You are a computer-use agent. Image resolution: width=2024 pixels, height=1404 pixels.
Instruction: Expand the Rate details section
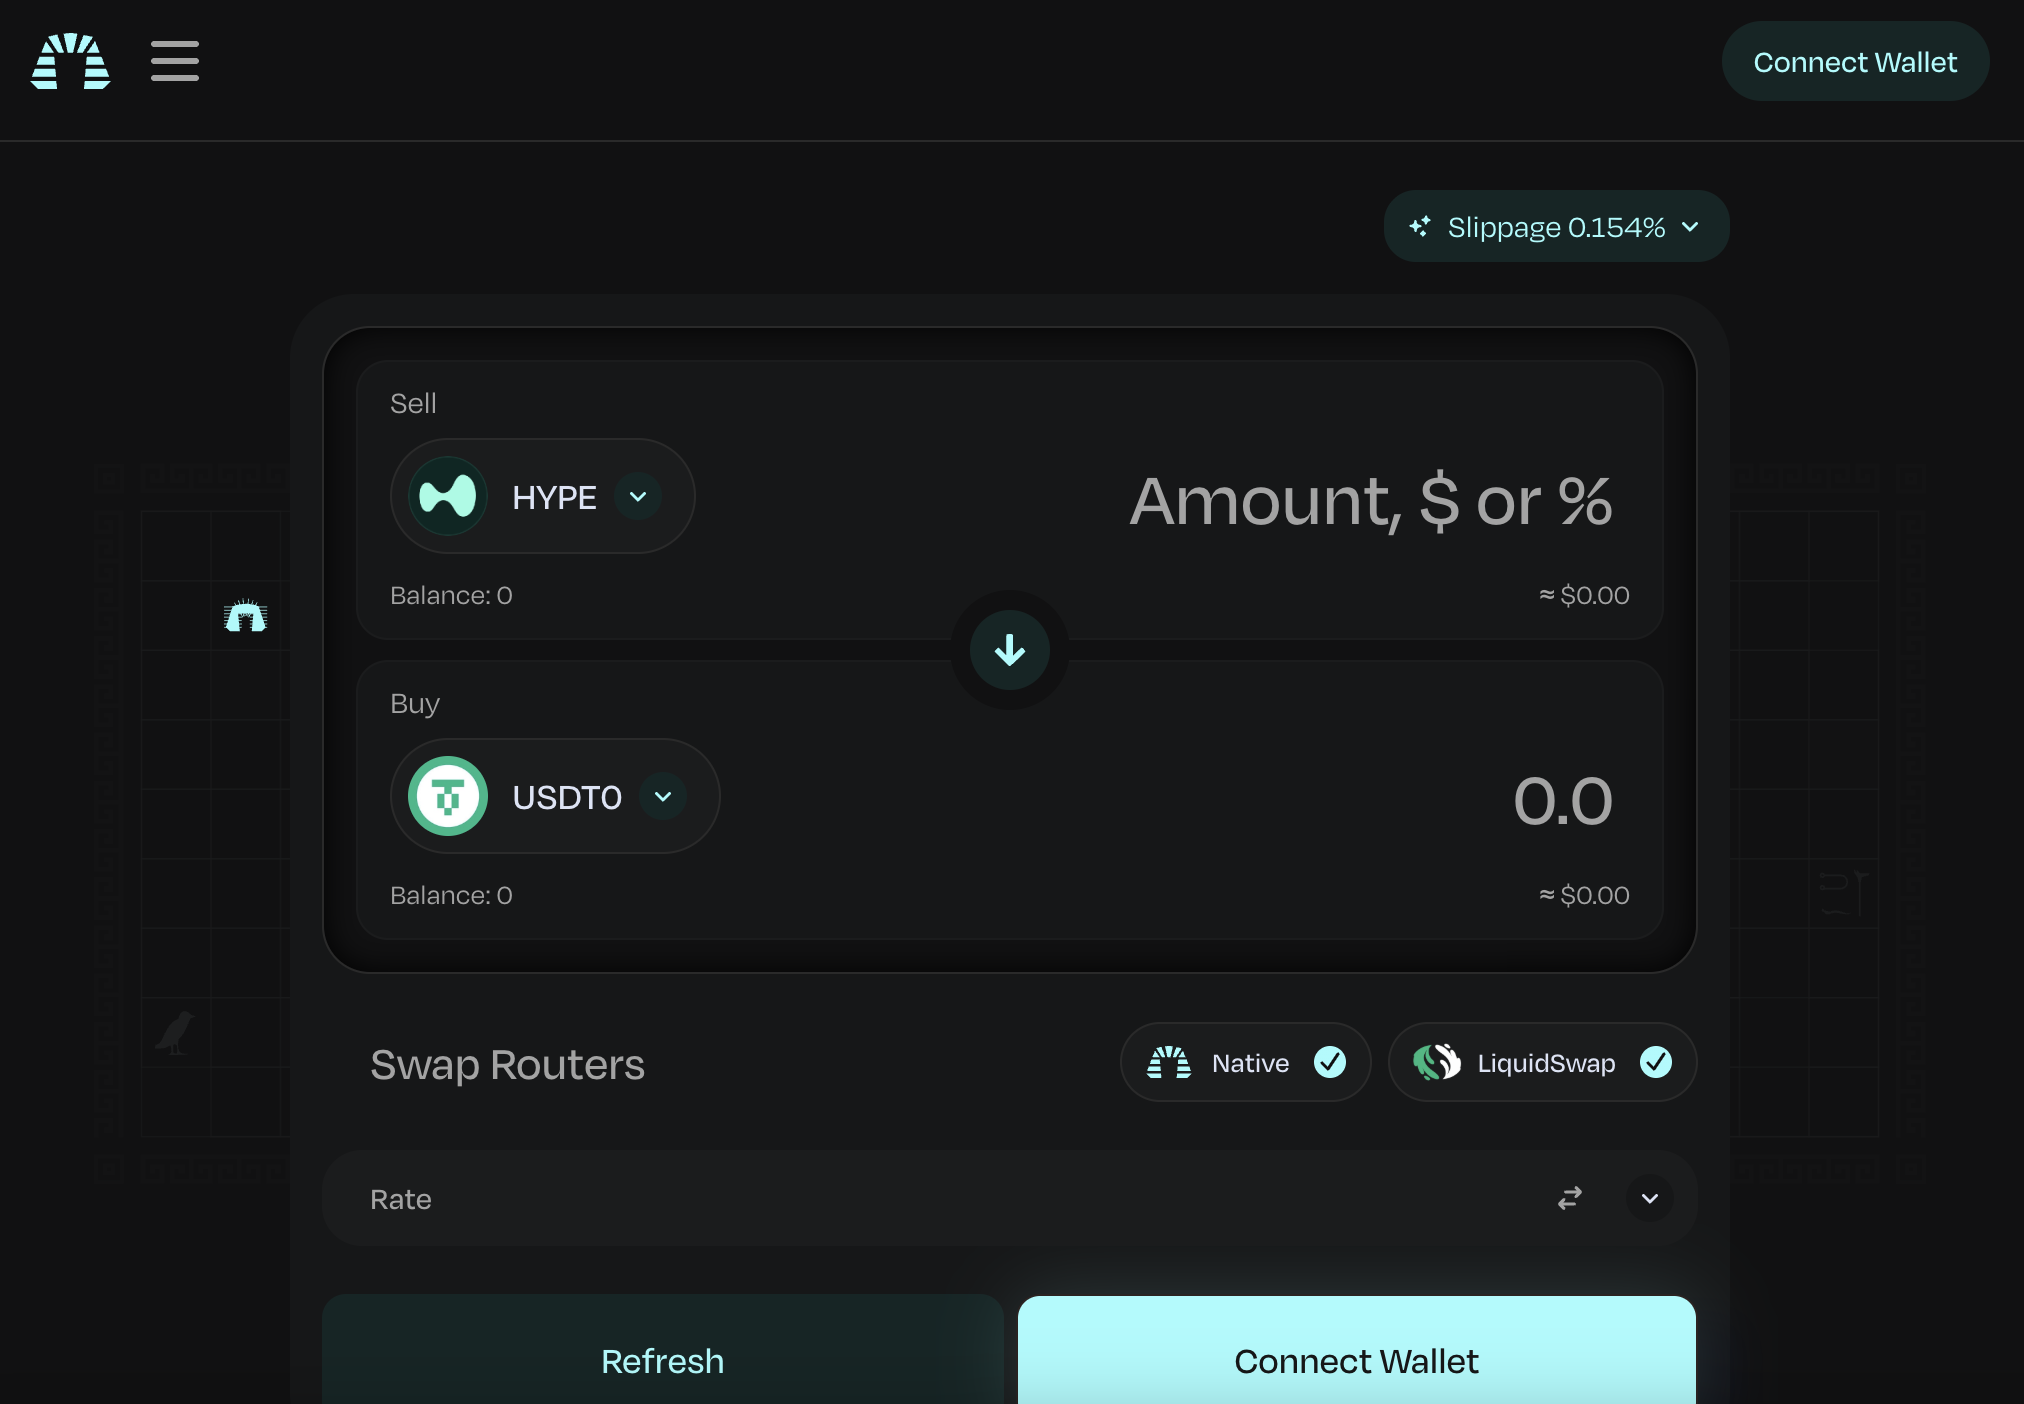coord(1649,1198)
